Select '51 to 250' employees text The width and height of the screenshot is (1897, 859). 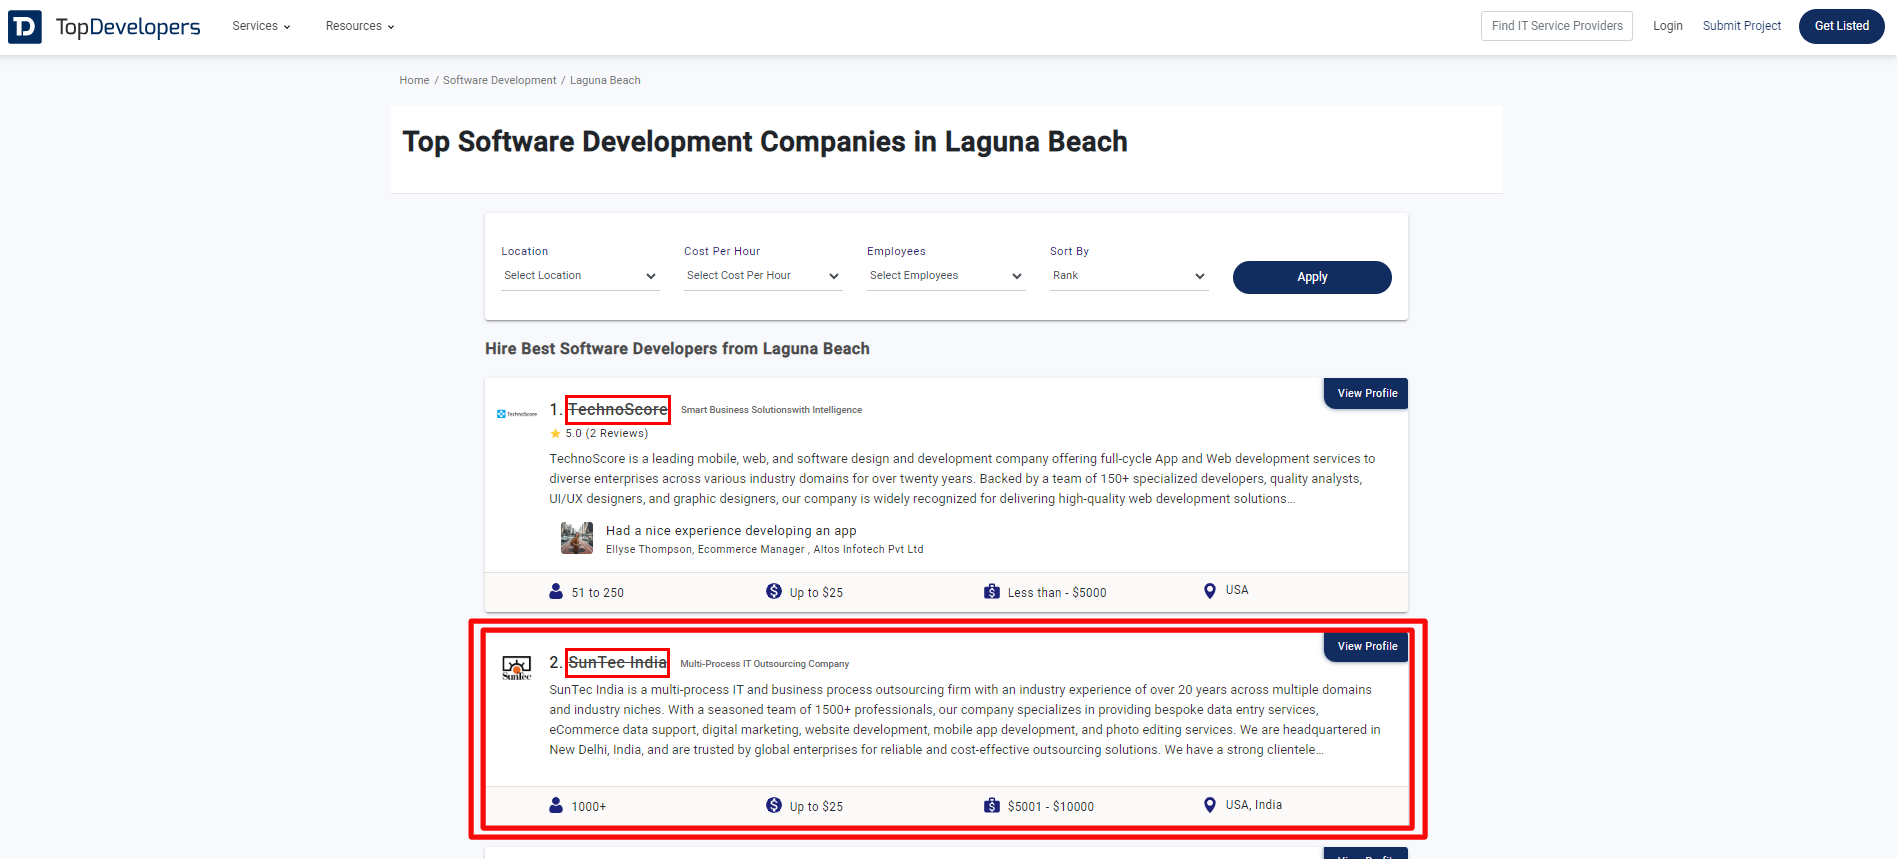coord(597,593)
